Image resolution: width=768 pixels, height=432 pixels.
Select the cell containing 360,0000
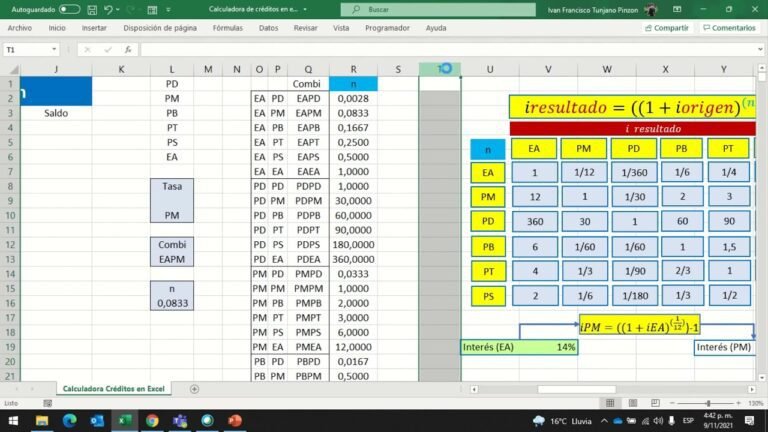click(353, 259)
